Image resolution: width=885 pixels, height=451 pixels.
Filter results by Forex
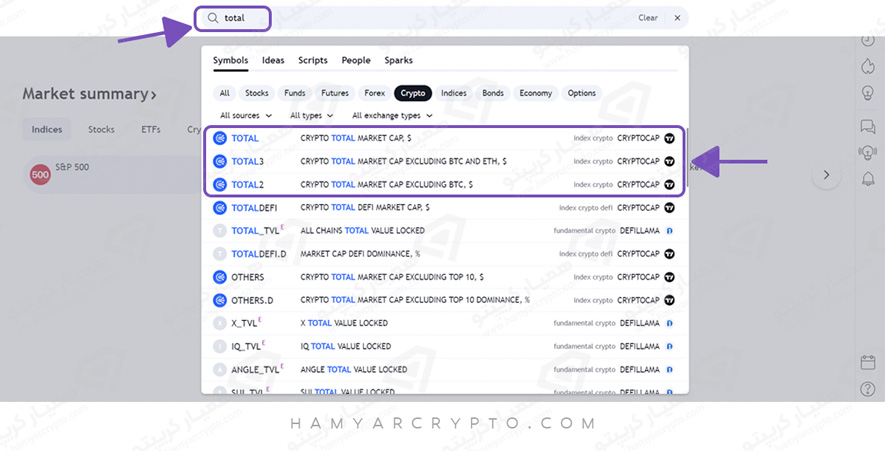(375, 93)
